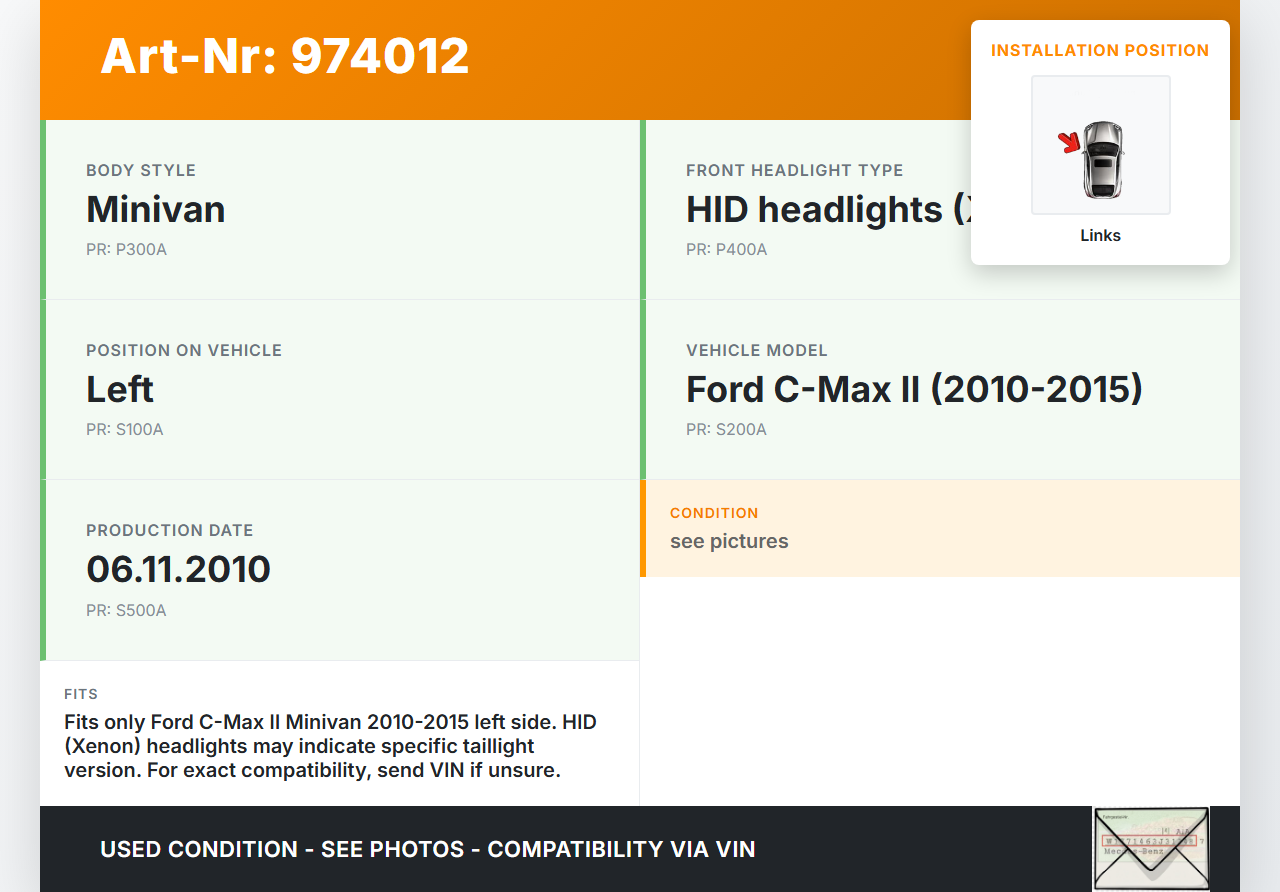The image size is (1280, 892).
Task: Click the car installation position icon
Action: 1102,160
